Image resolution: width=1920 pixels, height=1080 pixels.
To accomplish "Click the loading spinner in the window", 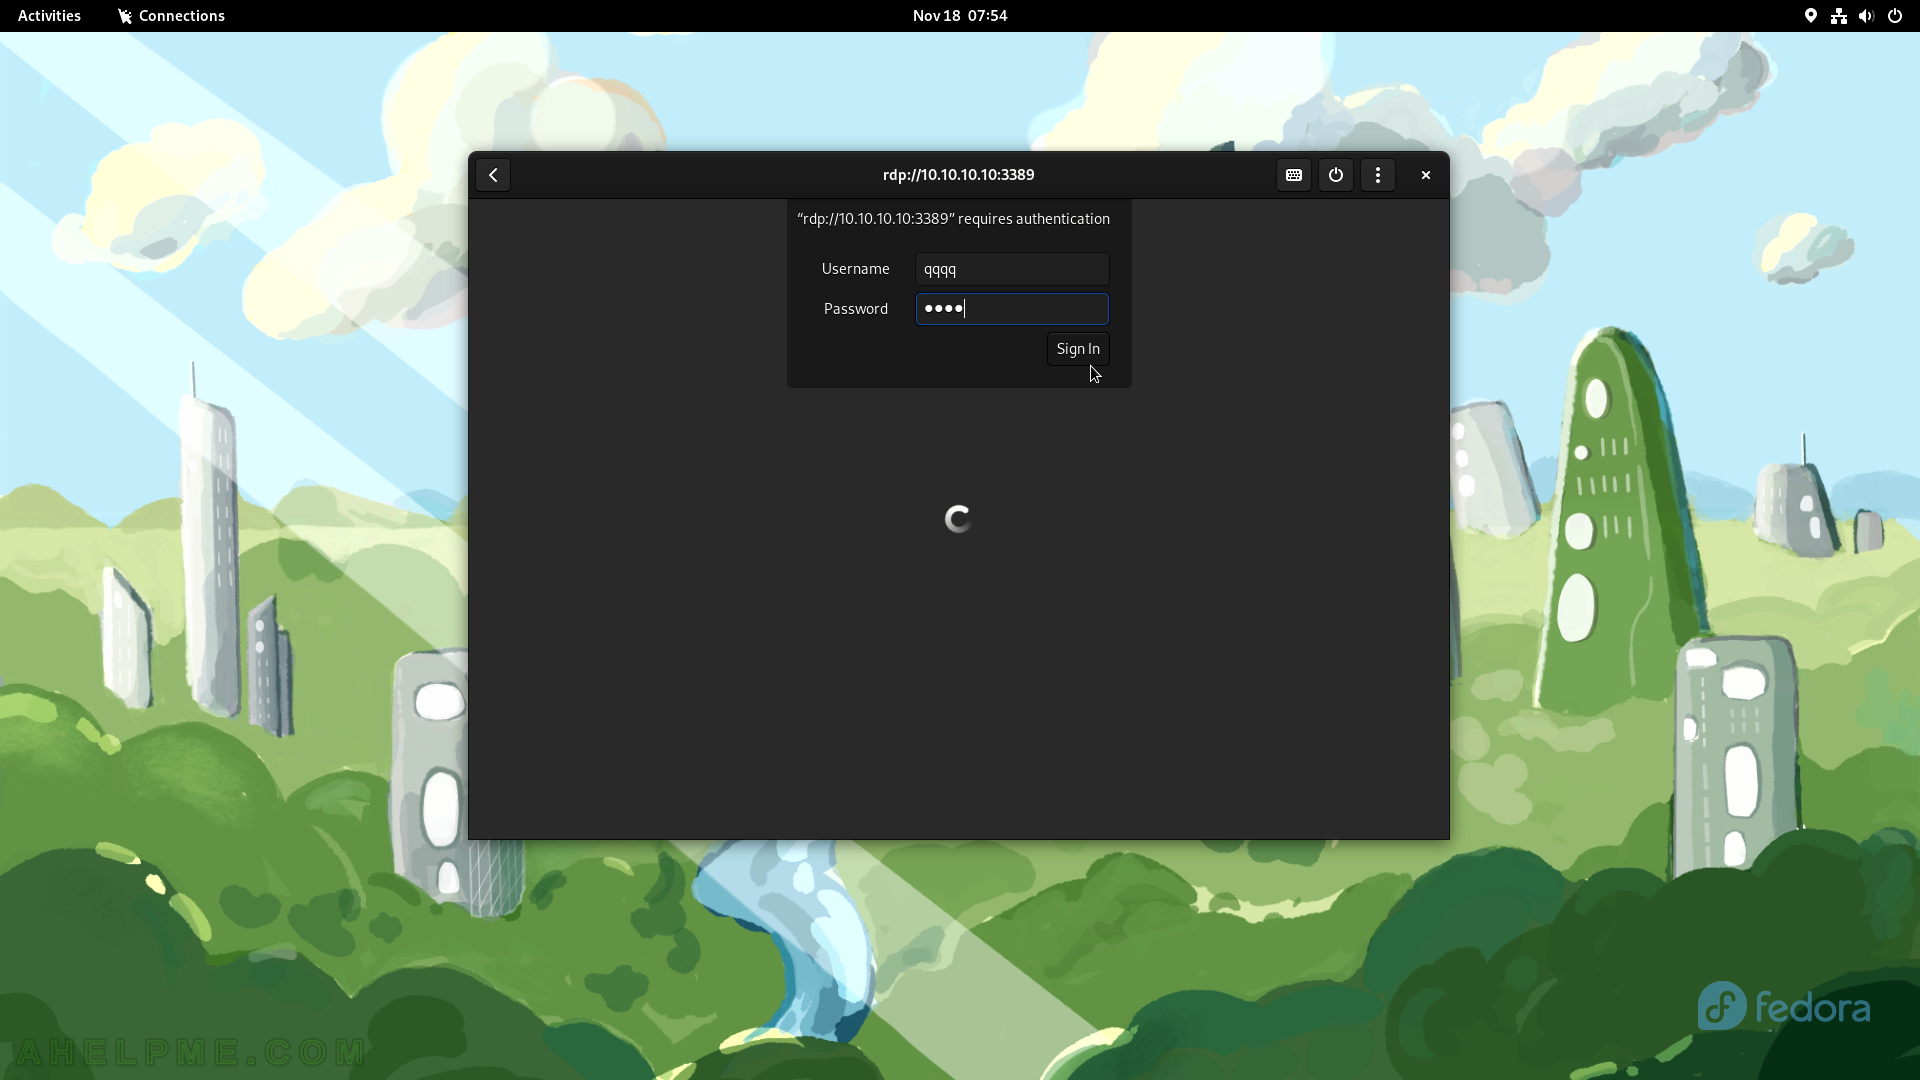I will pos(958,519).
